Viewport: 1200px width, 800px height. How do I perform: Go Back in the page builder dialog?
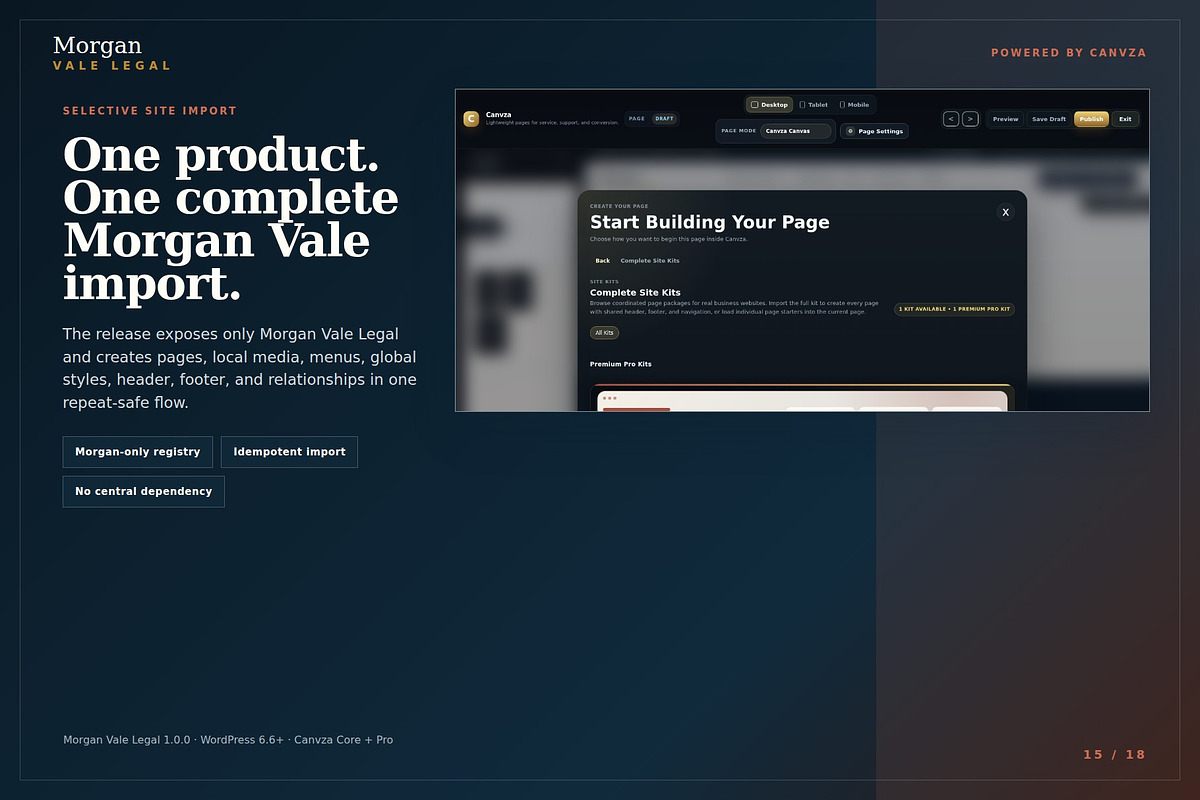coord(603,261)
